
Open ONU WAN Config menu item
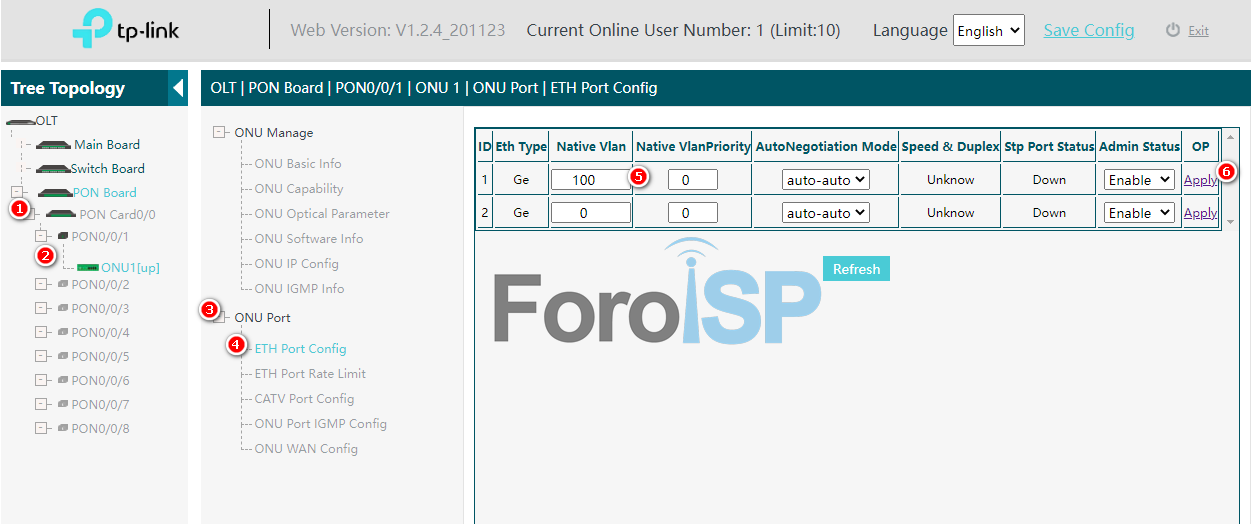(306, 449)
